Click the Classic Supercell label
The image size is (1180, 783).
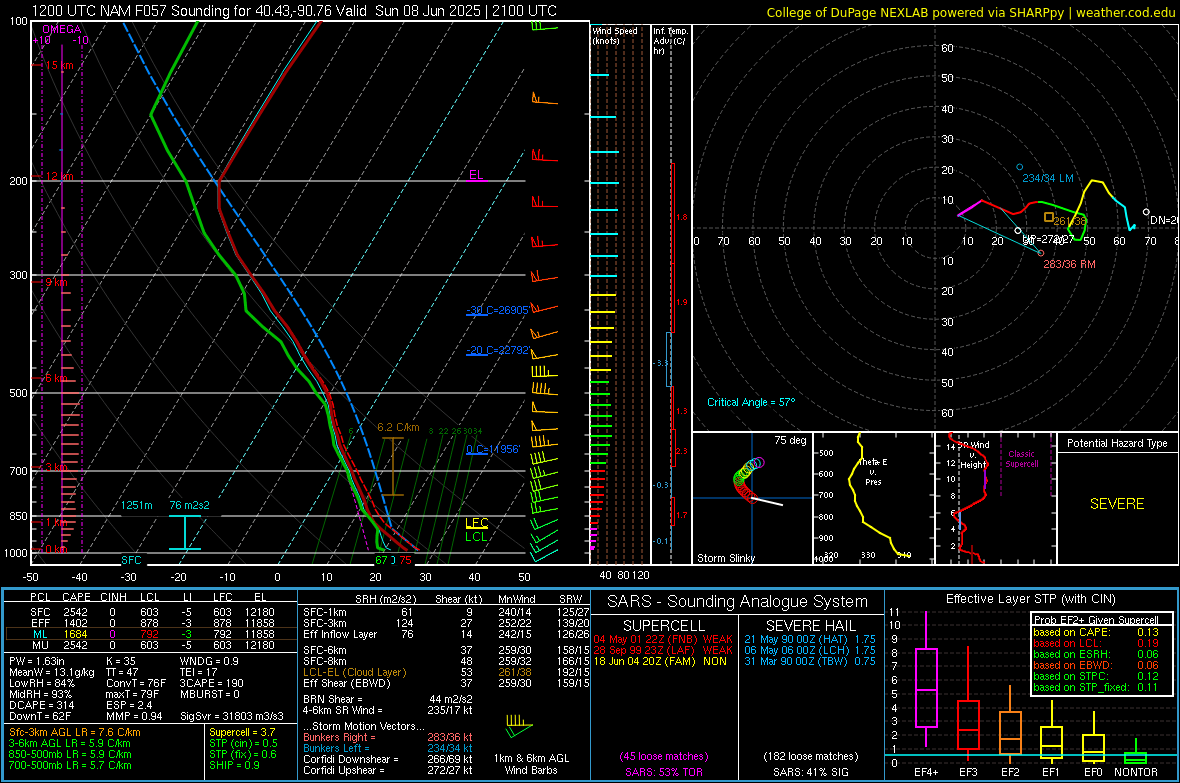(x=1022, y=459)
